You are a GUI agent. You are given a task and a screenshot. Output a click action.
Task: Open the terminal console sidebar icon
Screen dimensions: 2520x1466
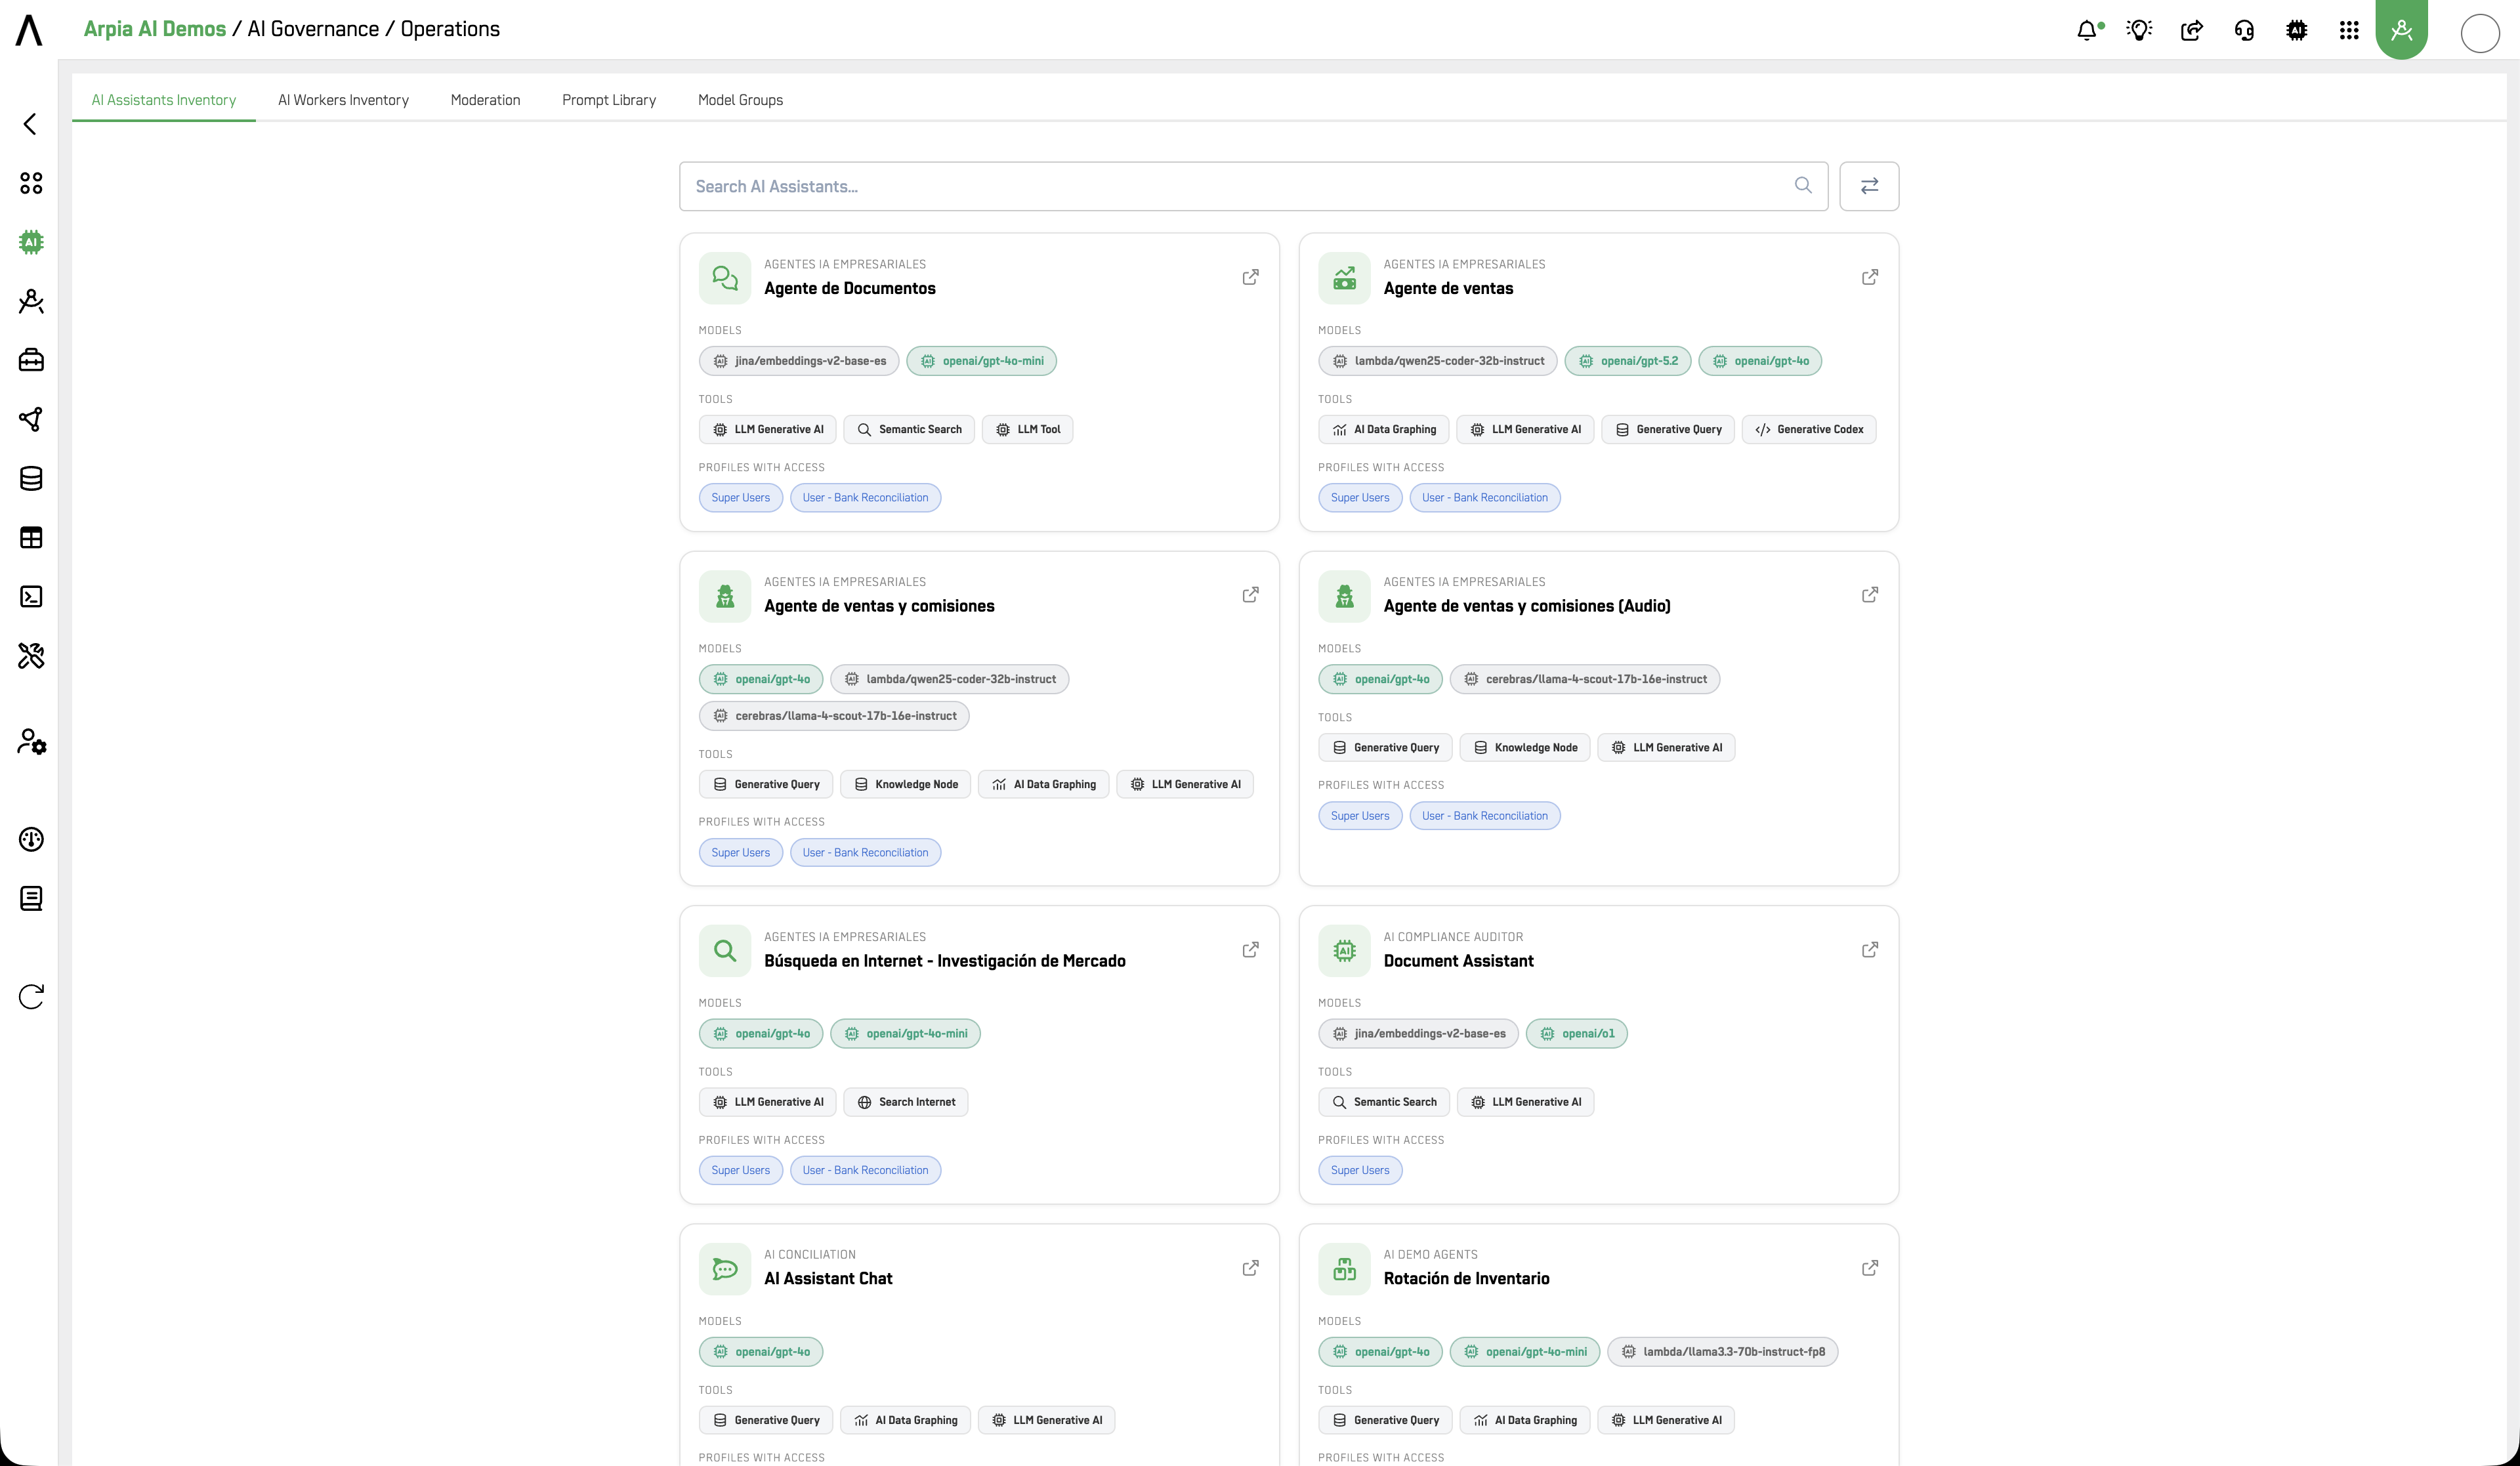point(31,596)
